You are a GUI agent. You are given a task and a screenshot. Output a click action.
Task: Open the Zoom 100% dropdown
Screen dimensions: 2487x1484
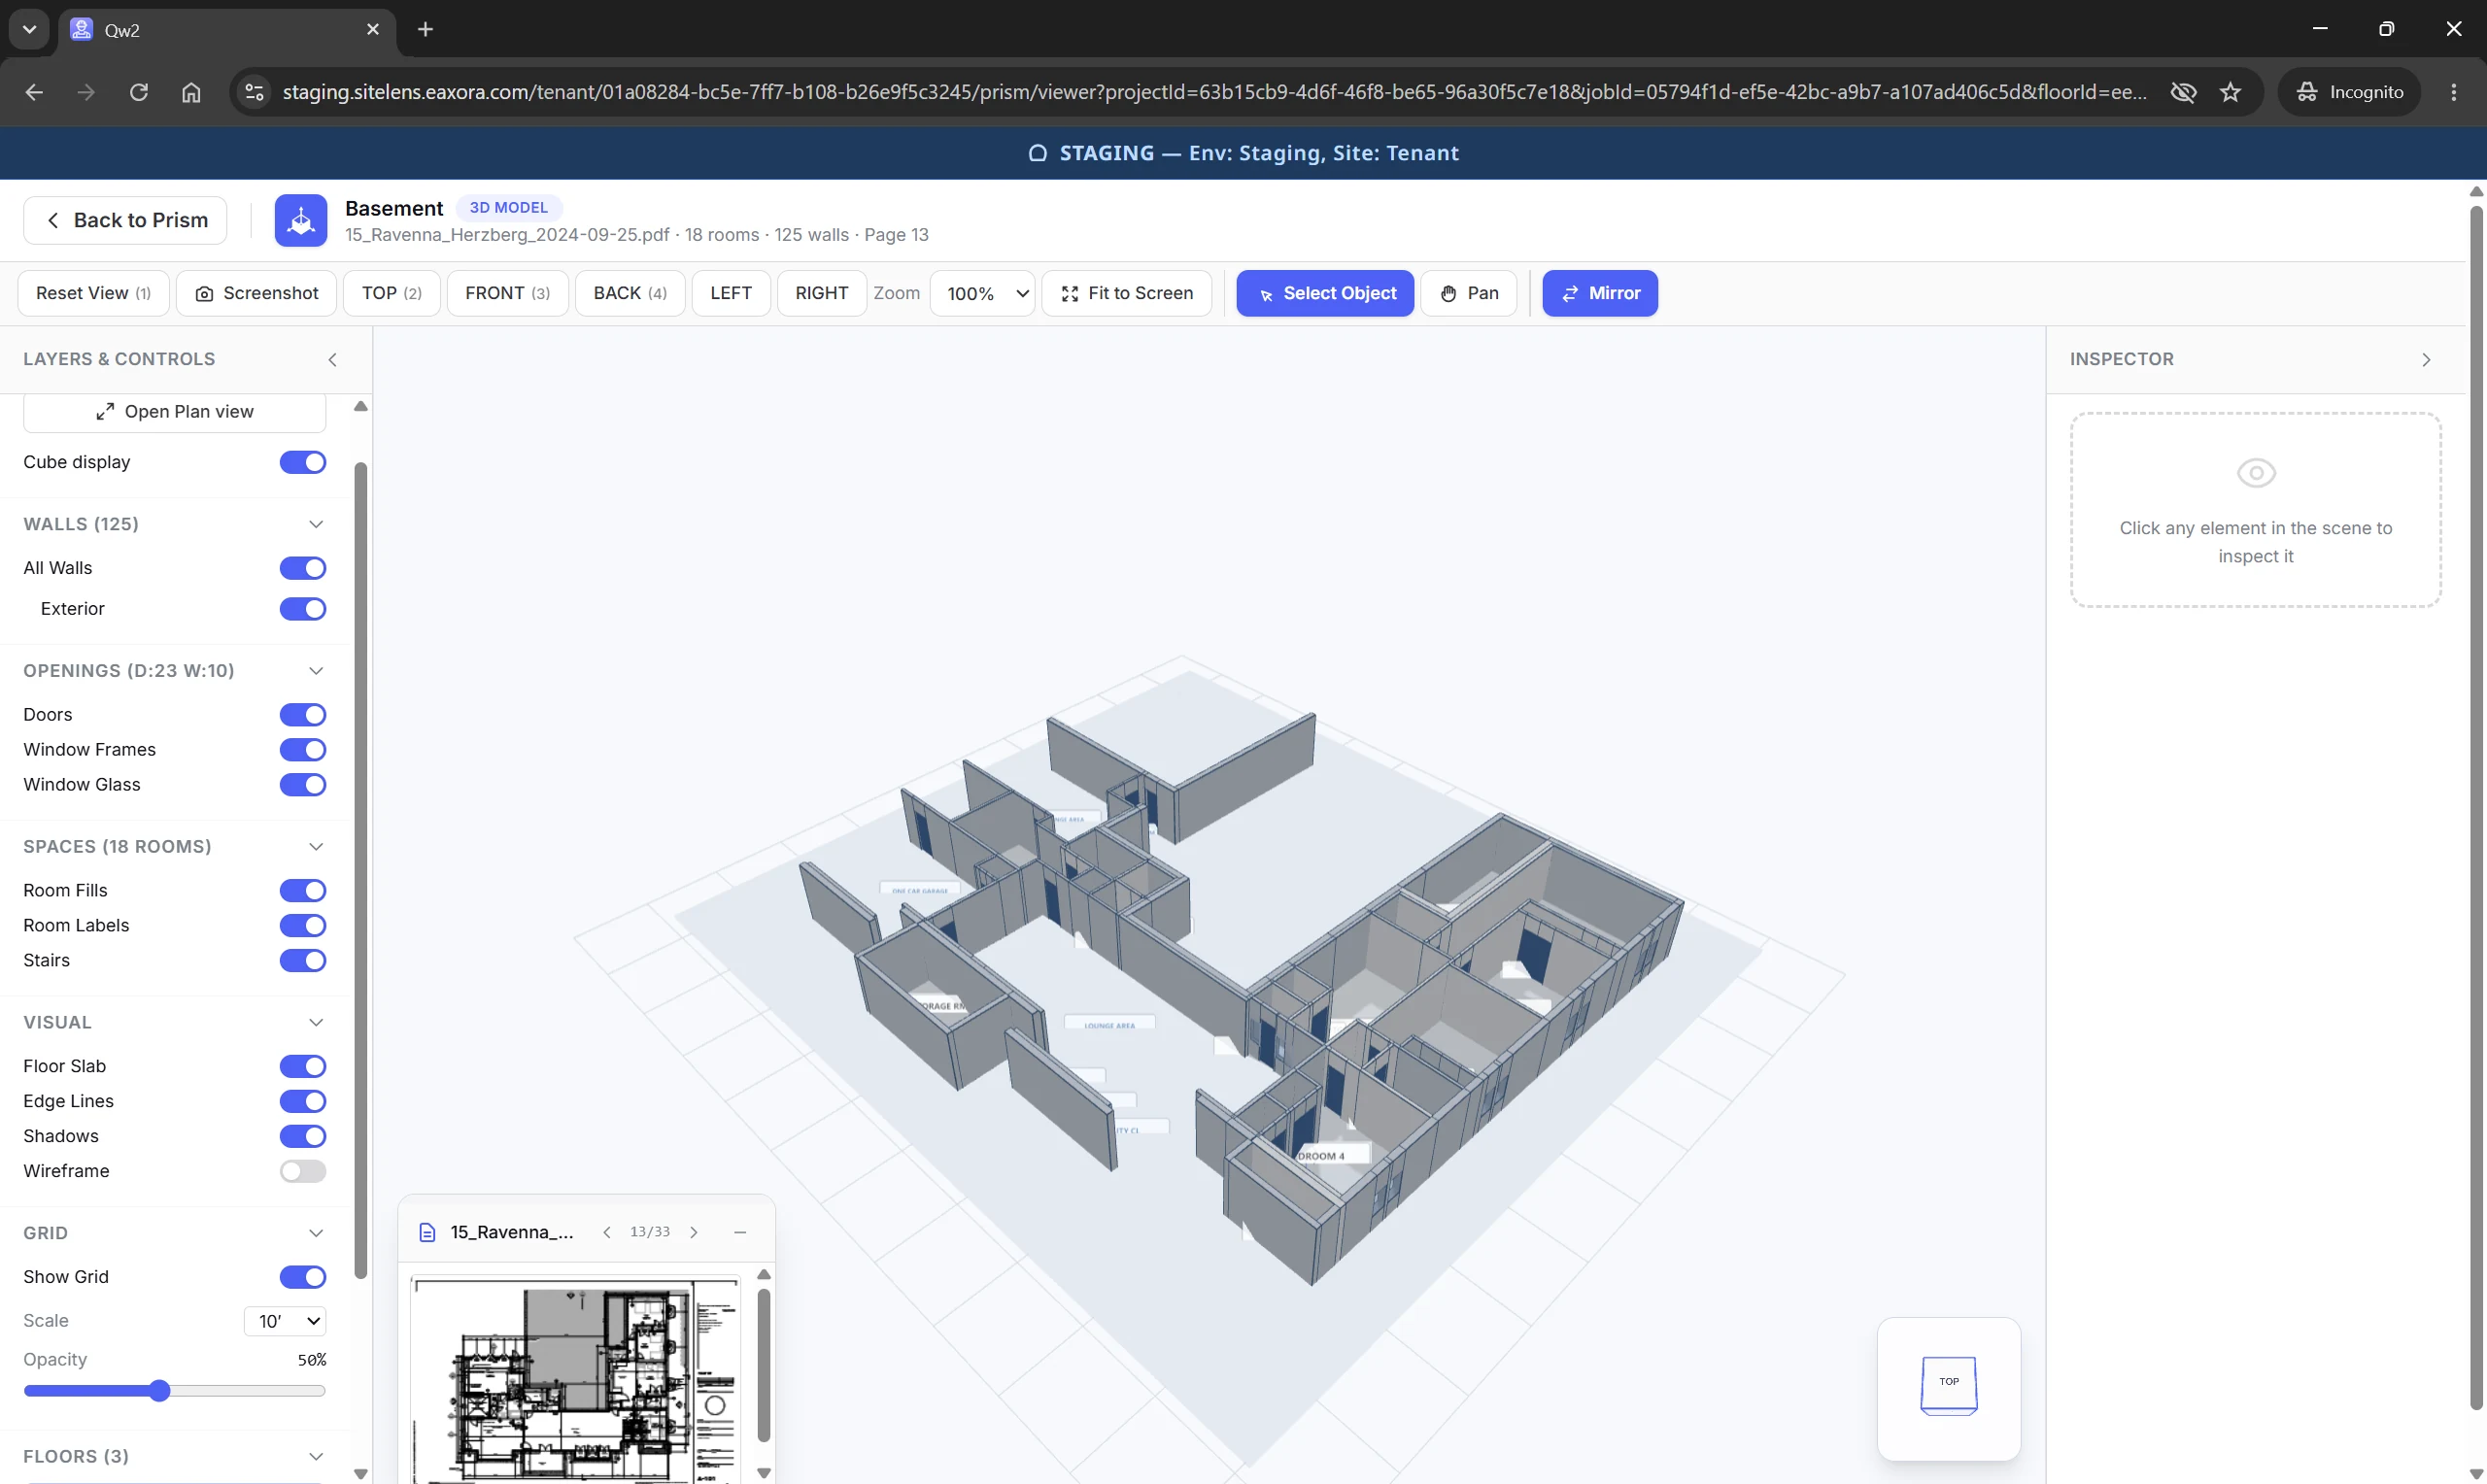click(983, 293)
